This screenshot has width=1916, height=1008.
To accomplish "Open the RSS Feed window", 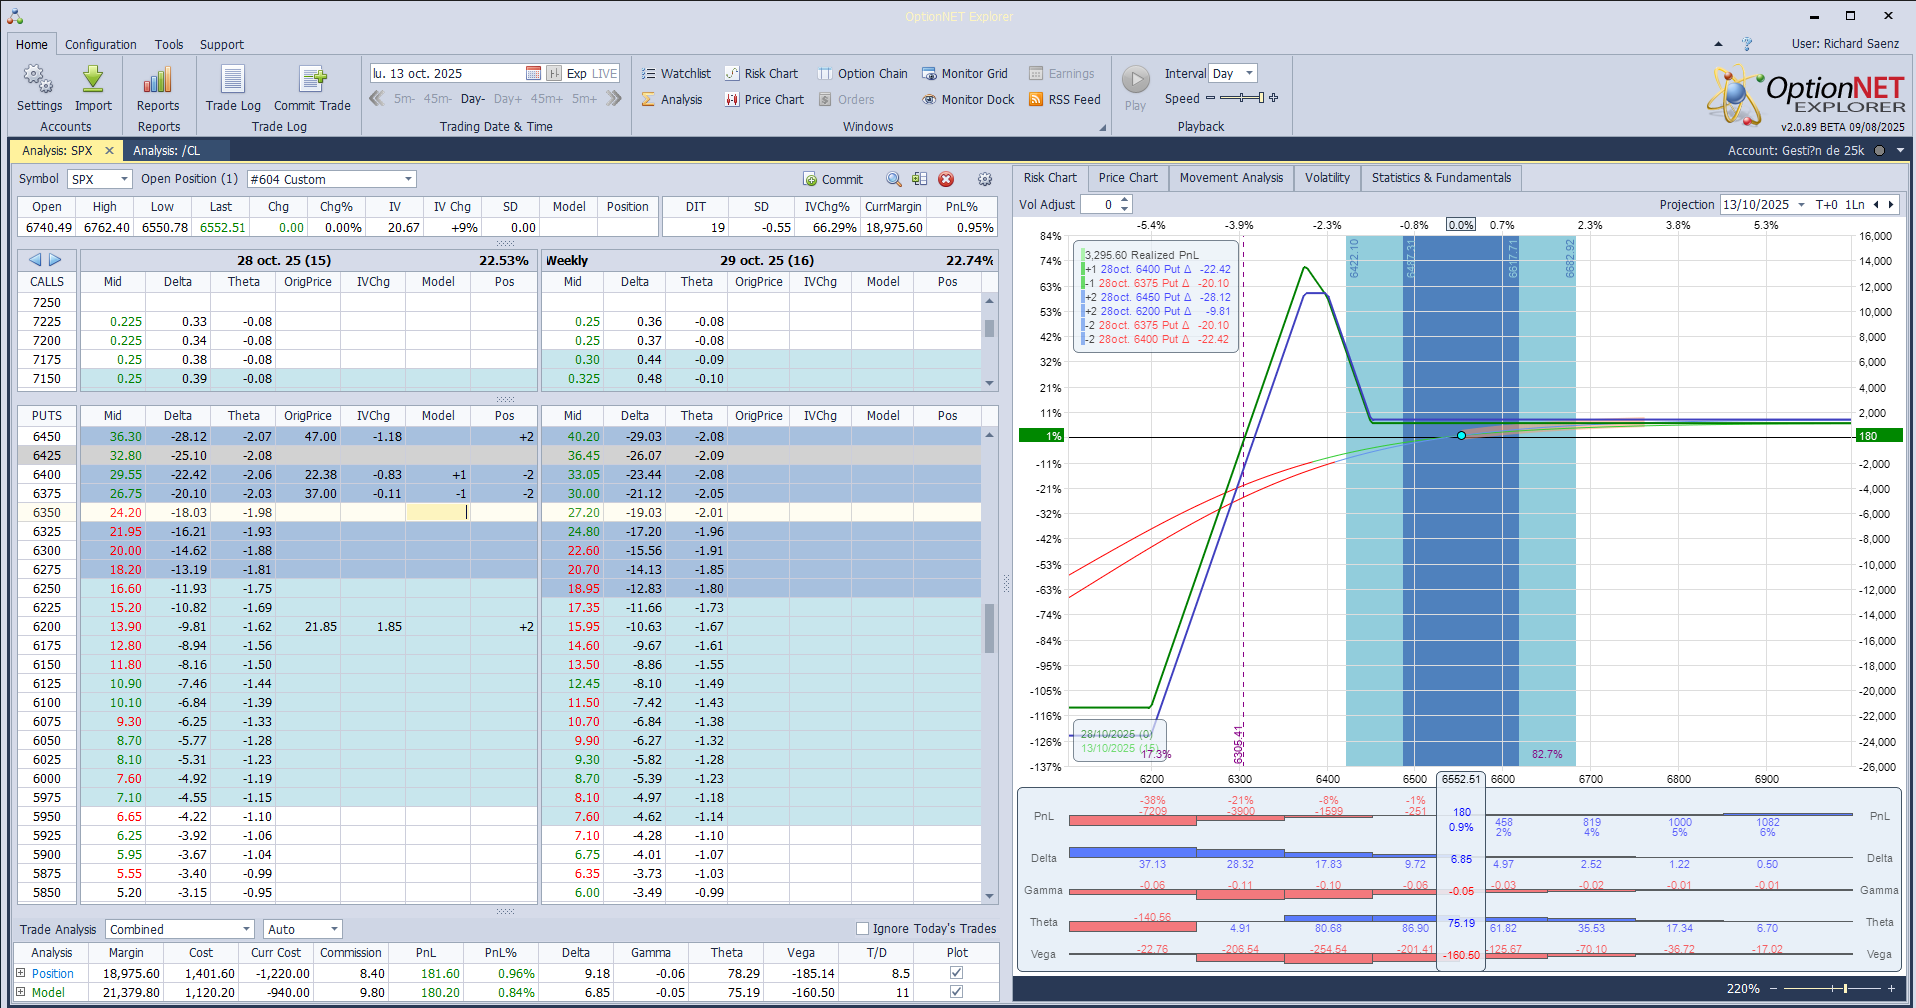I will tap(1064, 100).
